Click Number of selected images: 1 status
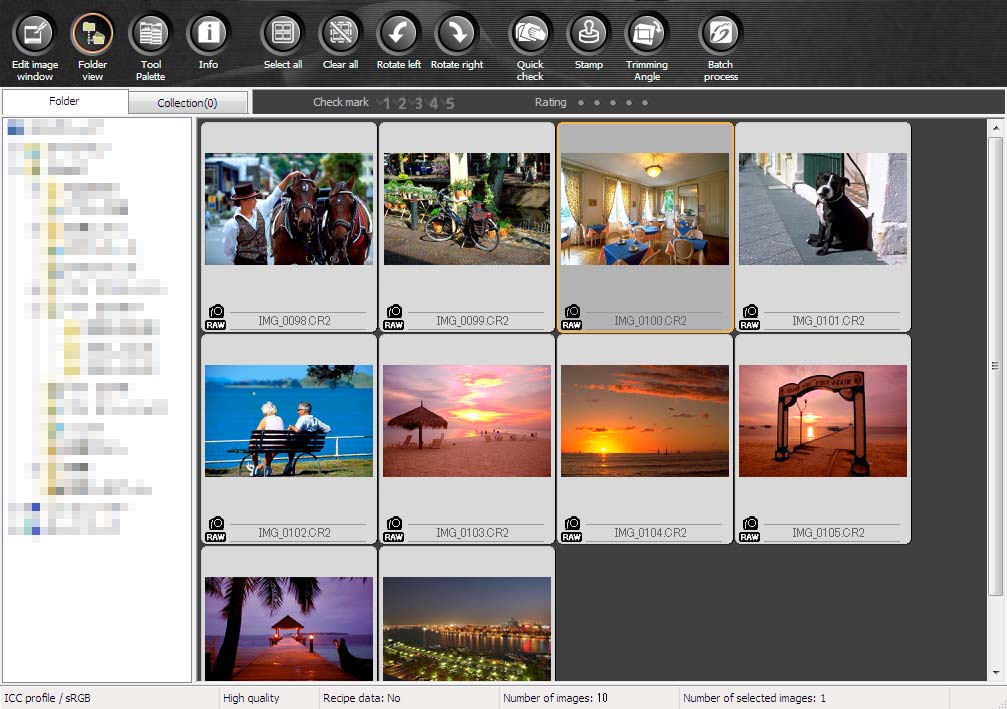 coord(754,698)
